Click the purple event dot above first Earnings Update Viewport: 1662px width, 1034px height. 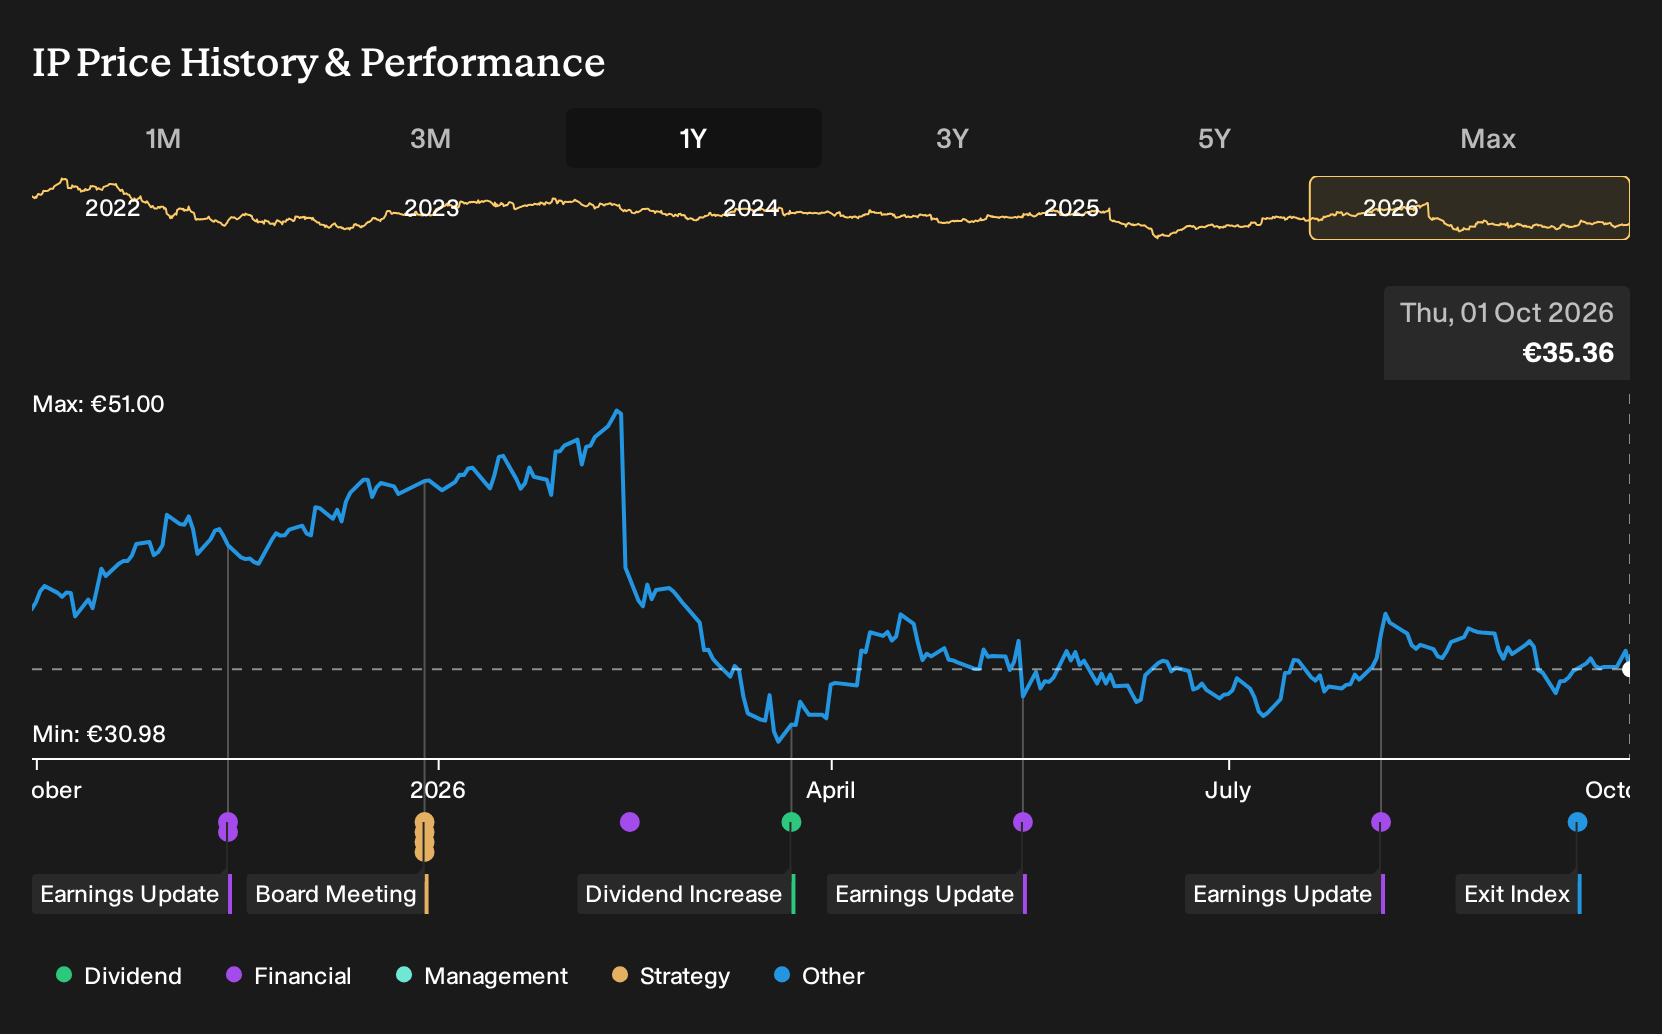[x=228, y=826]
